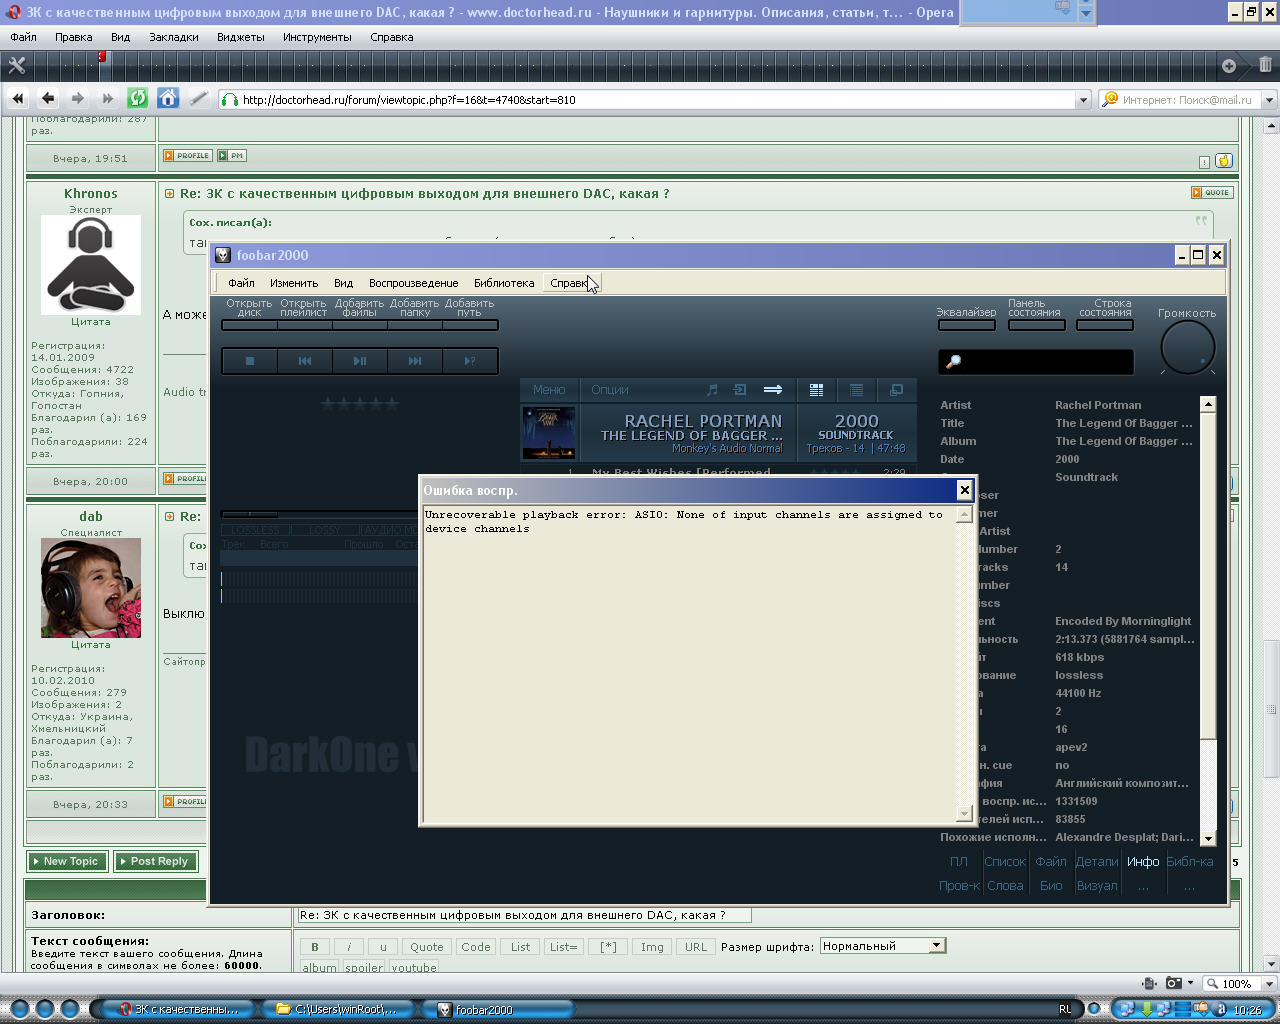
Task: Open Opera panels wrench icon
Action: click(x=16, y=65)
